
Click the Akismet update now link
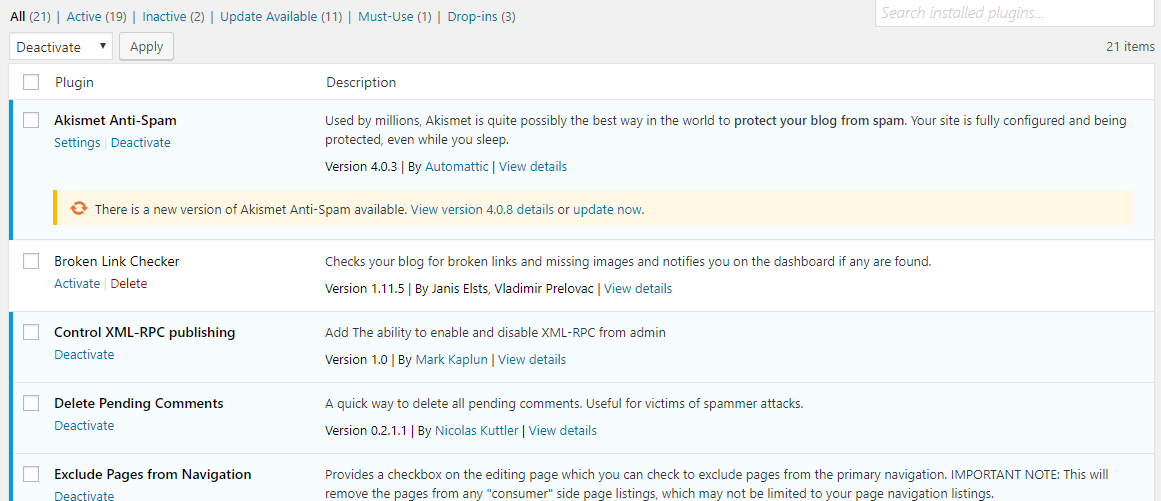point(607,209)
